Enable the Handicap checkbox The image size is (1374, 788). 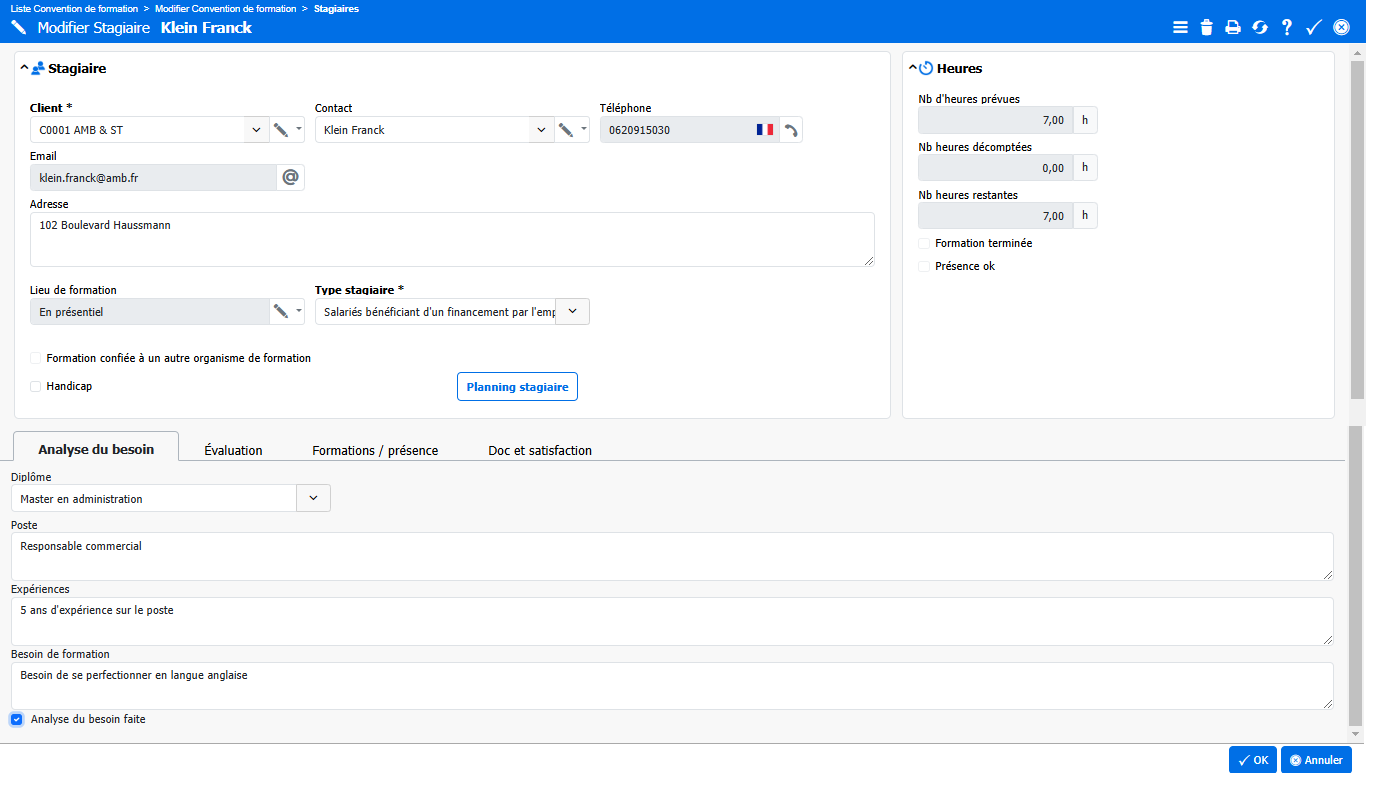[36, 386]
